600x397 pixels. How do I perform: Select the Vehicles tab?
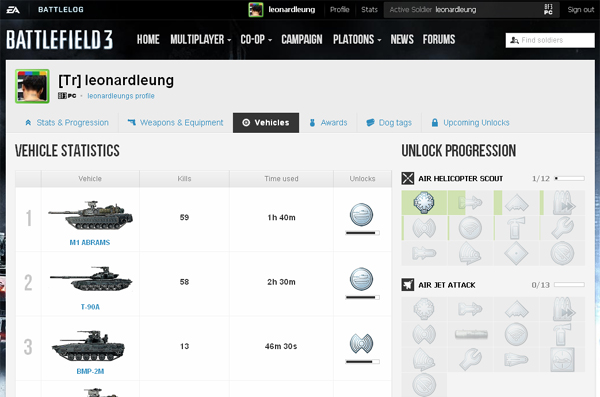click(x=266, y=123)
